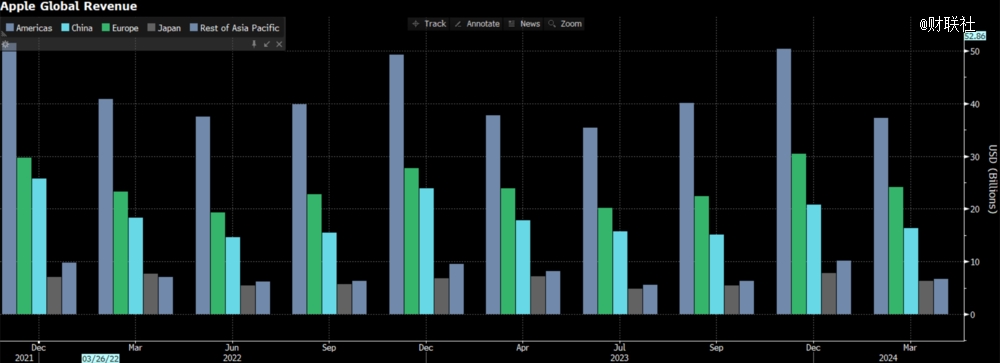The height and width of the screenshot is (363, 1000).
Task: Click the legend collapse arrow icon
Action: [x=267, y=44]
